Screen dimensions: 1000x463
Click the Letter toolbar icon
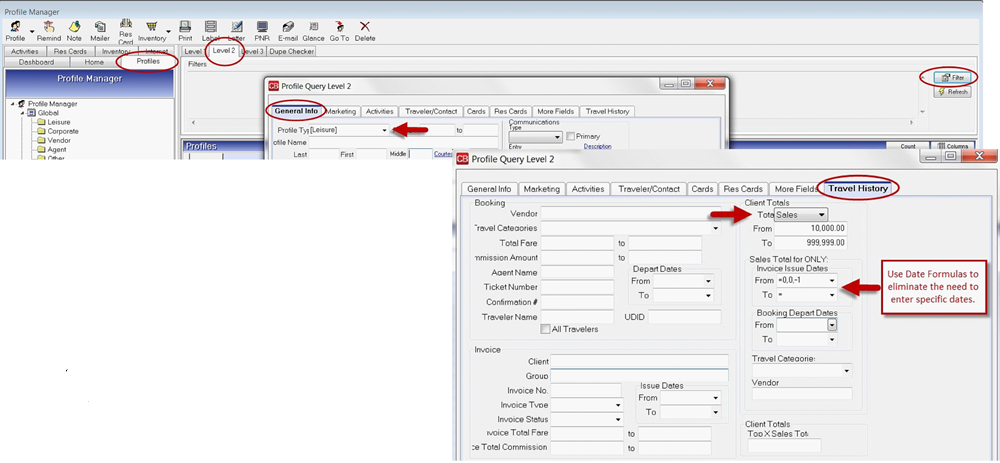click(x=237, y=27)
